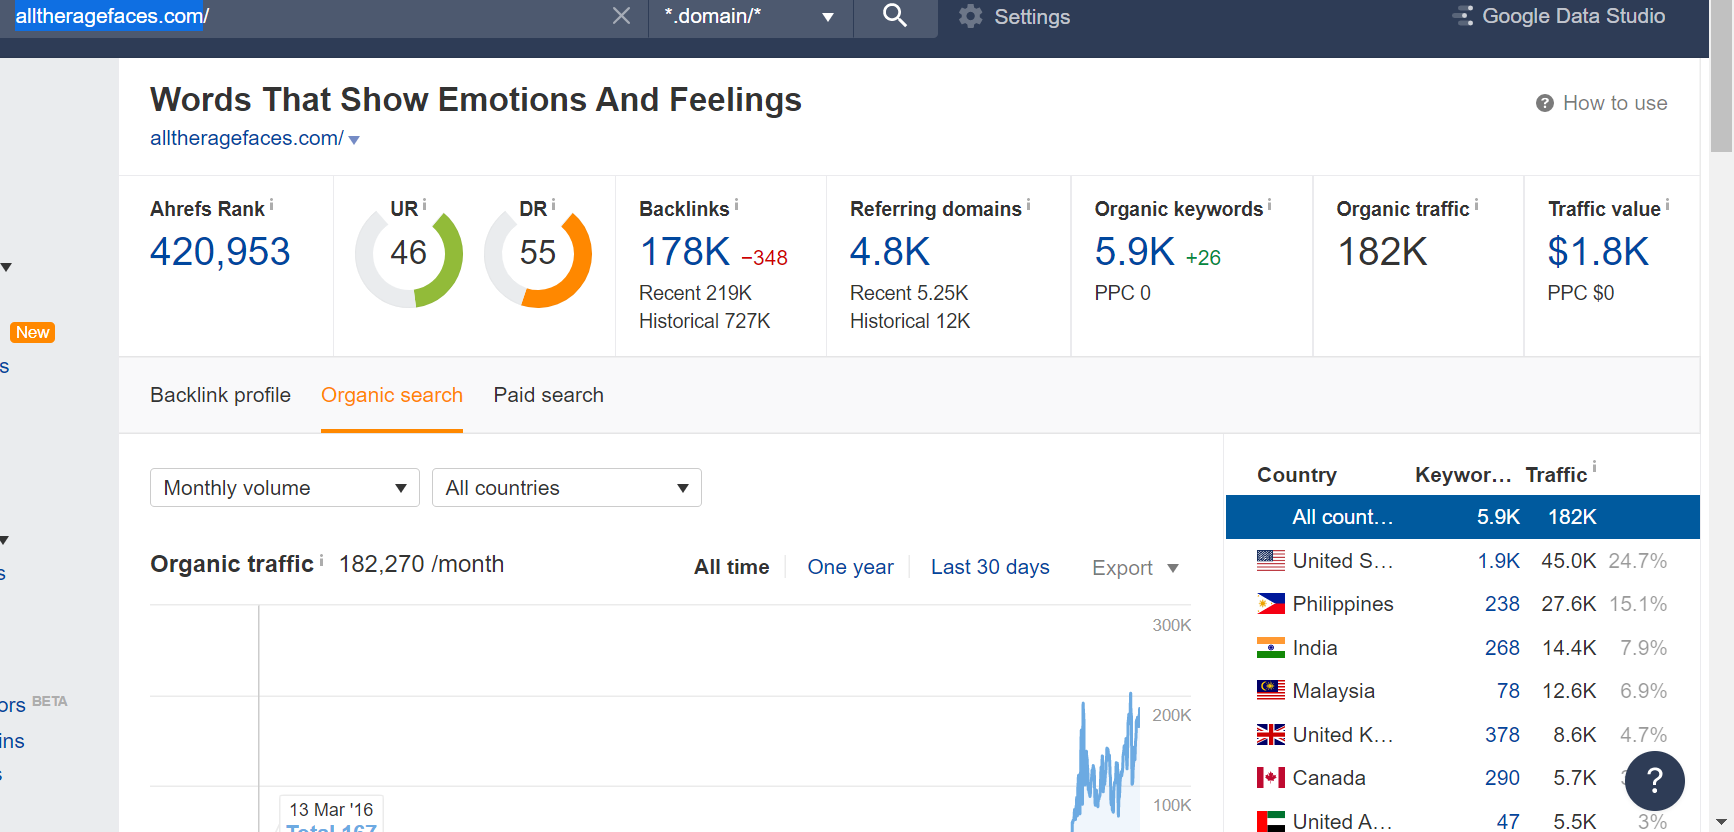The width and height of the screenshot is (1734, 832).
Task: Click the Canada flag icon
Action: click(1271, 778)
